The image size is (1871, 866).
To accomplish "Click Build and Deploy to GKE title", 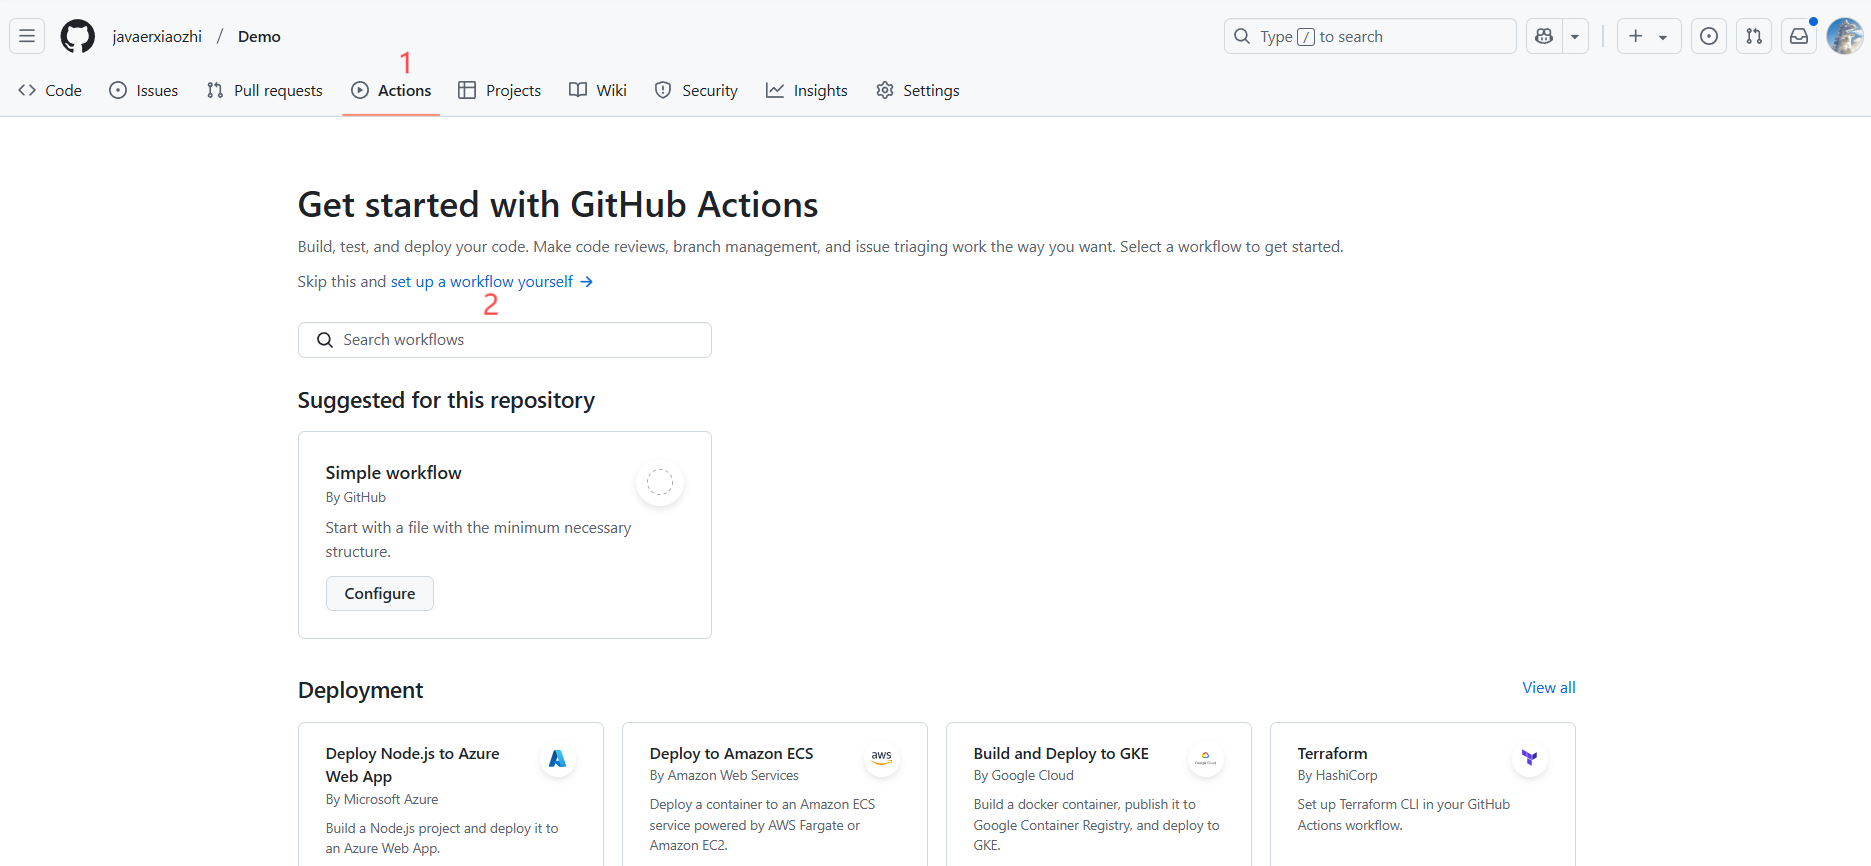I will [x=1061, y=754].
